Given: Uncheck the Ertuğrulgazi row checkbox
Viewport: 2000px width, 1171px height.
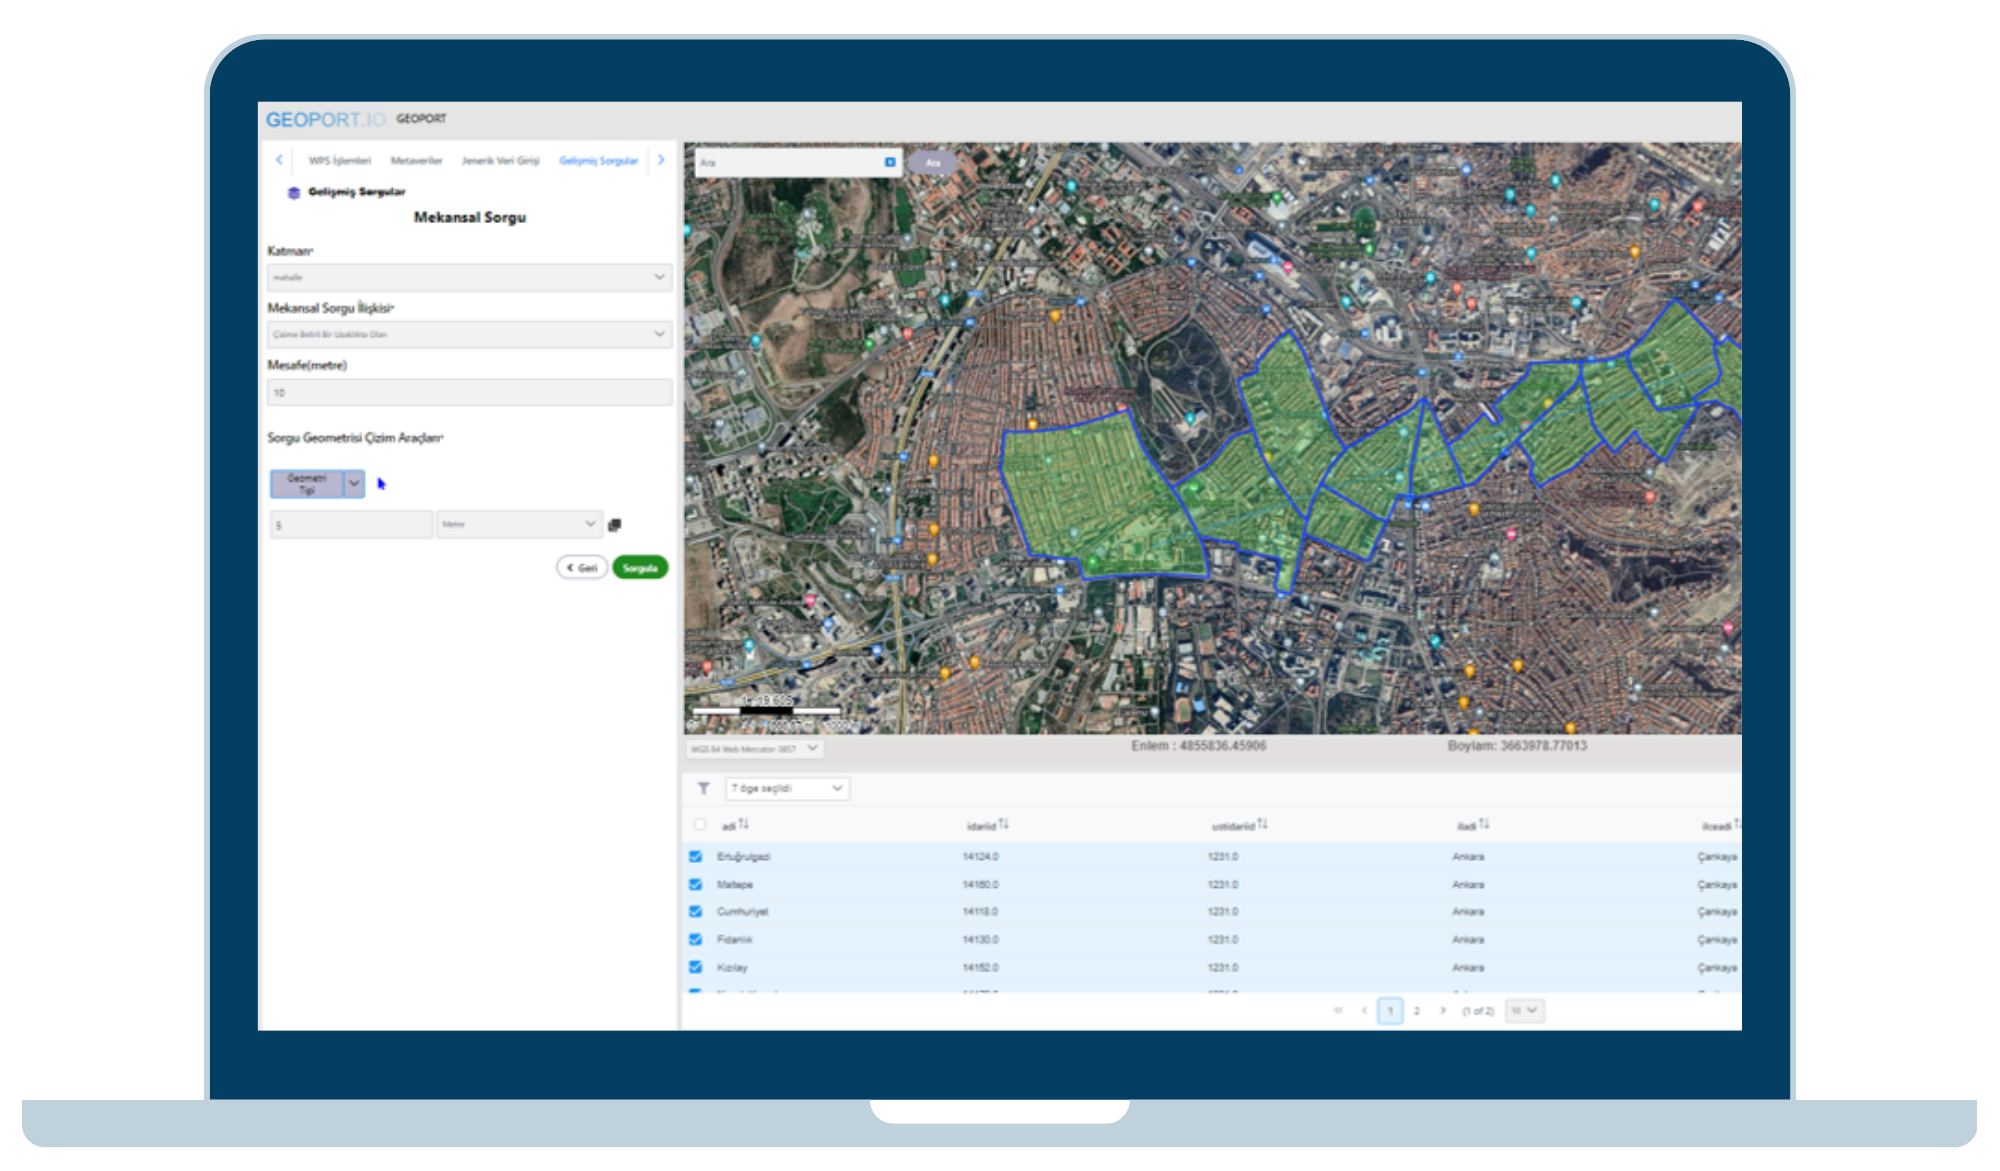Looking at the screenshot, I should (696, 857).
